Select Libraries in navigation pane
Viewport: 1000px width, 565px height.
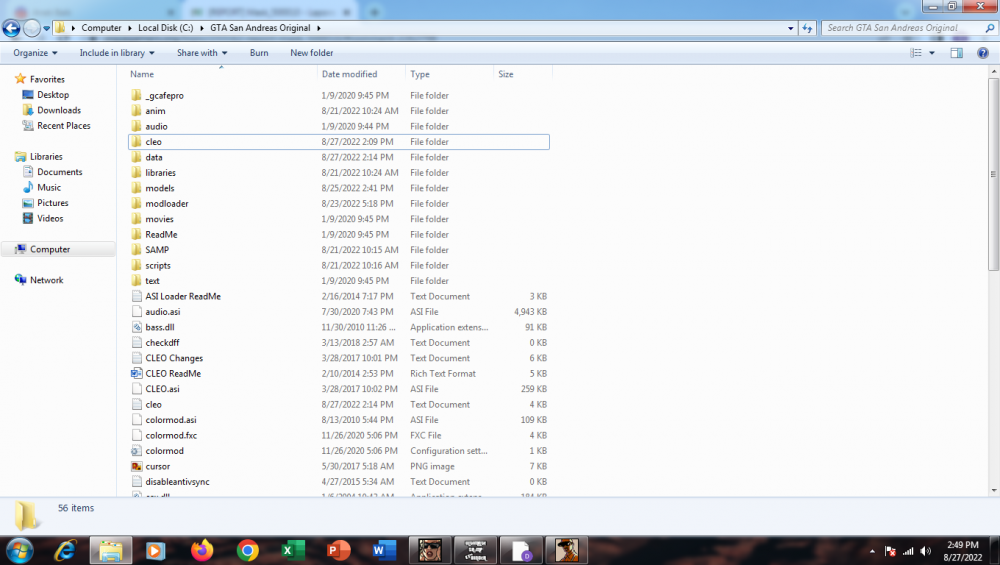[46, 156]
